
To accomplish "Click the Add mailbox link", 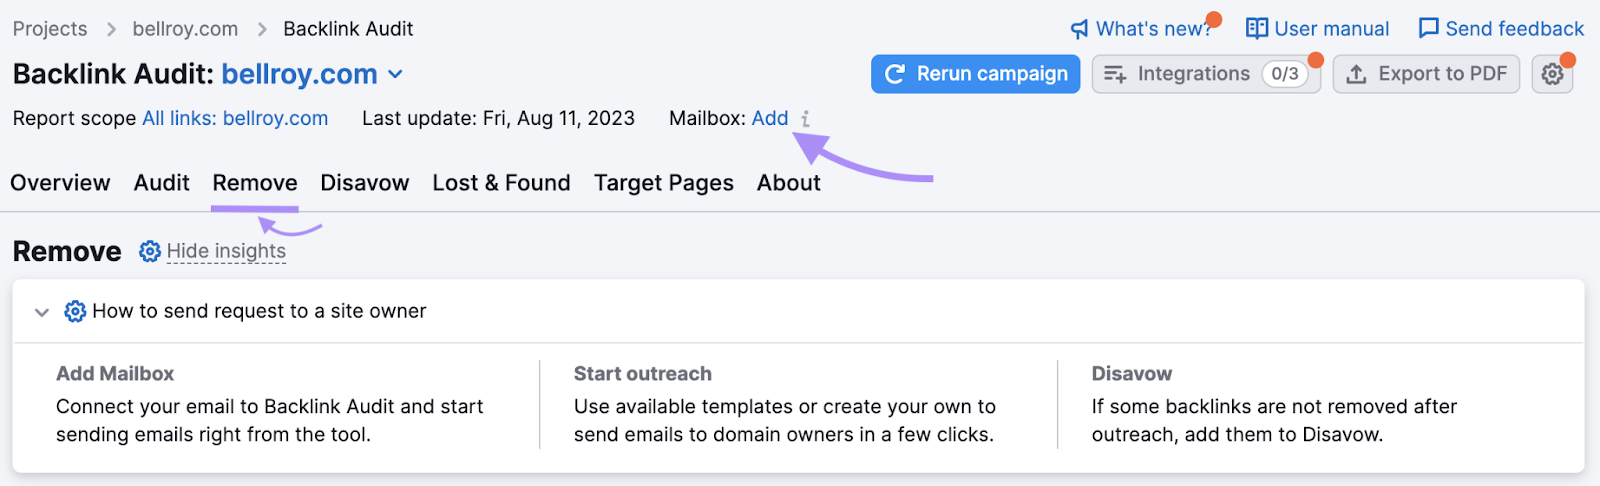I will click(x=769, y=119).
